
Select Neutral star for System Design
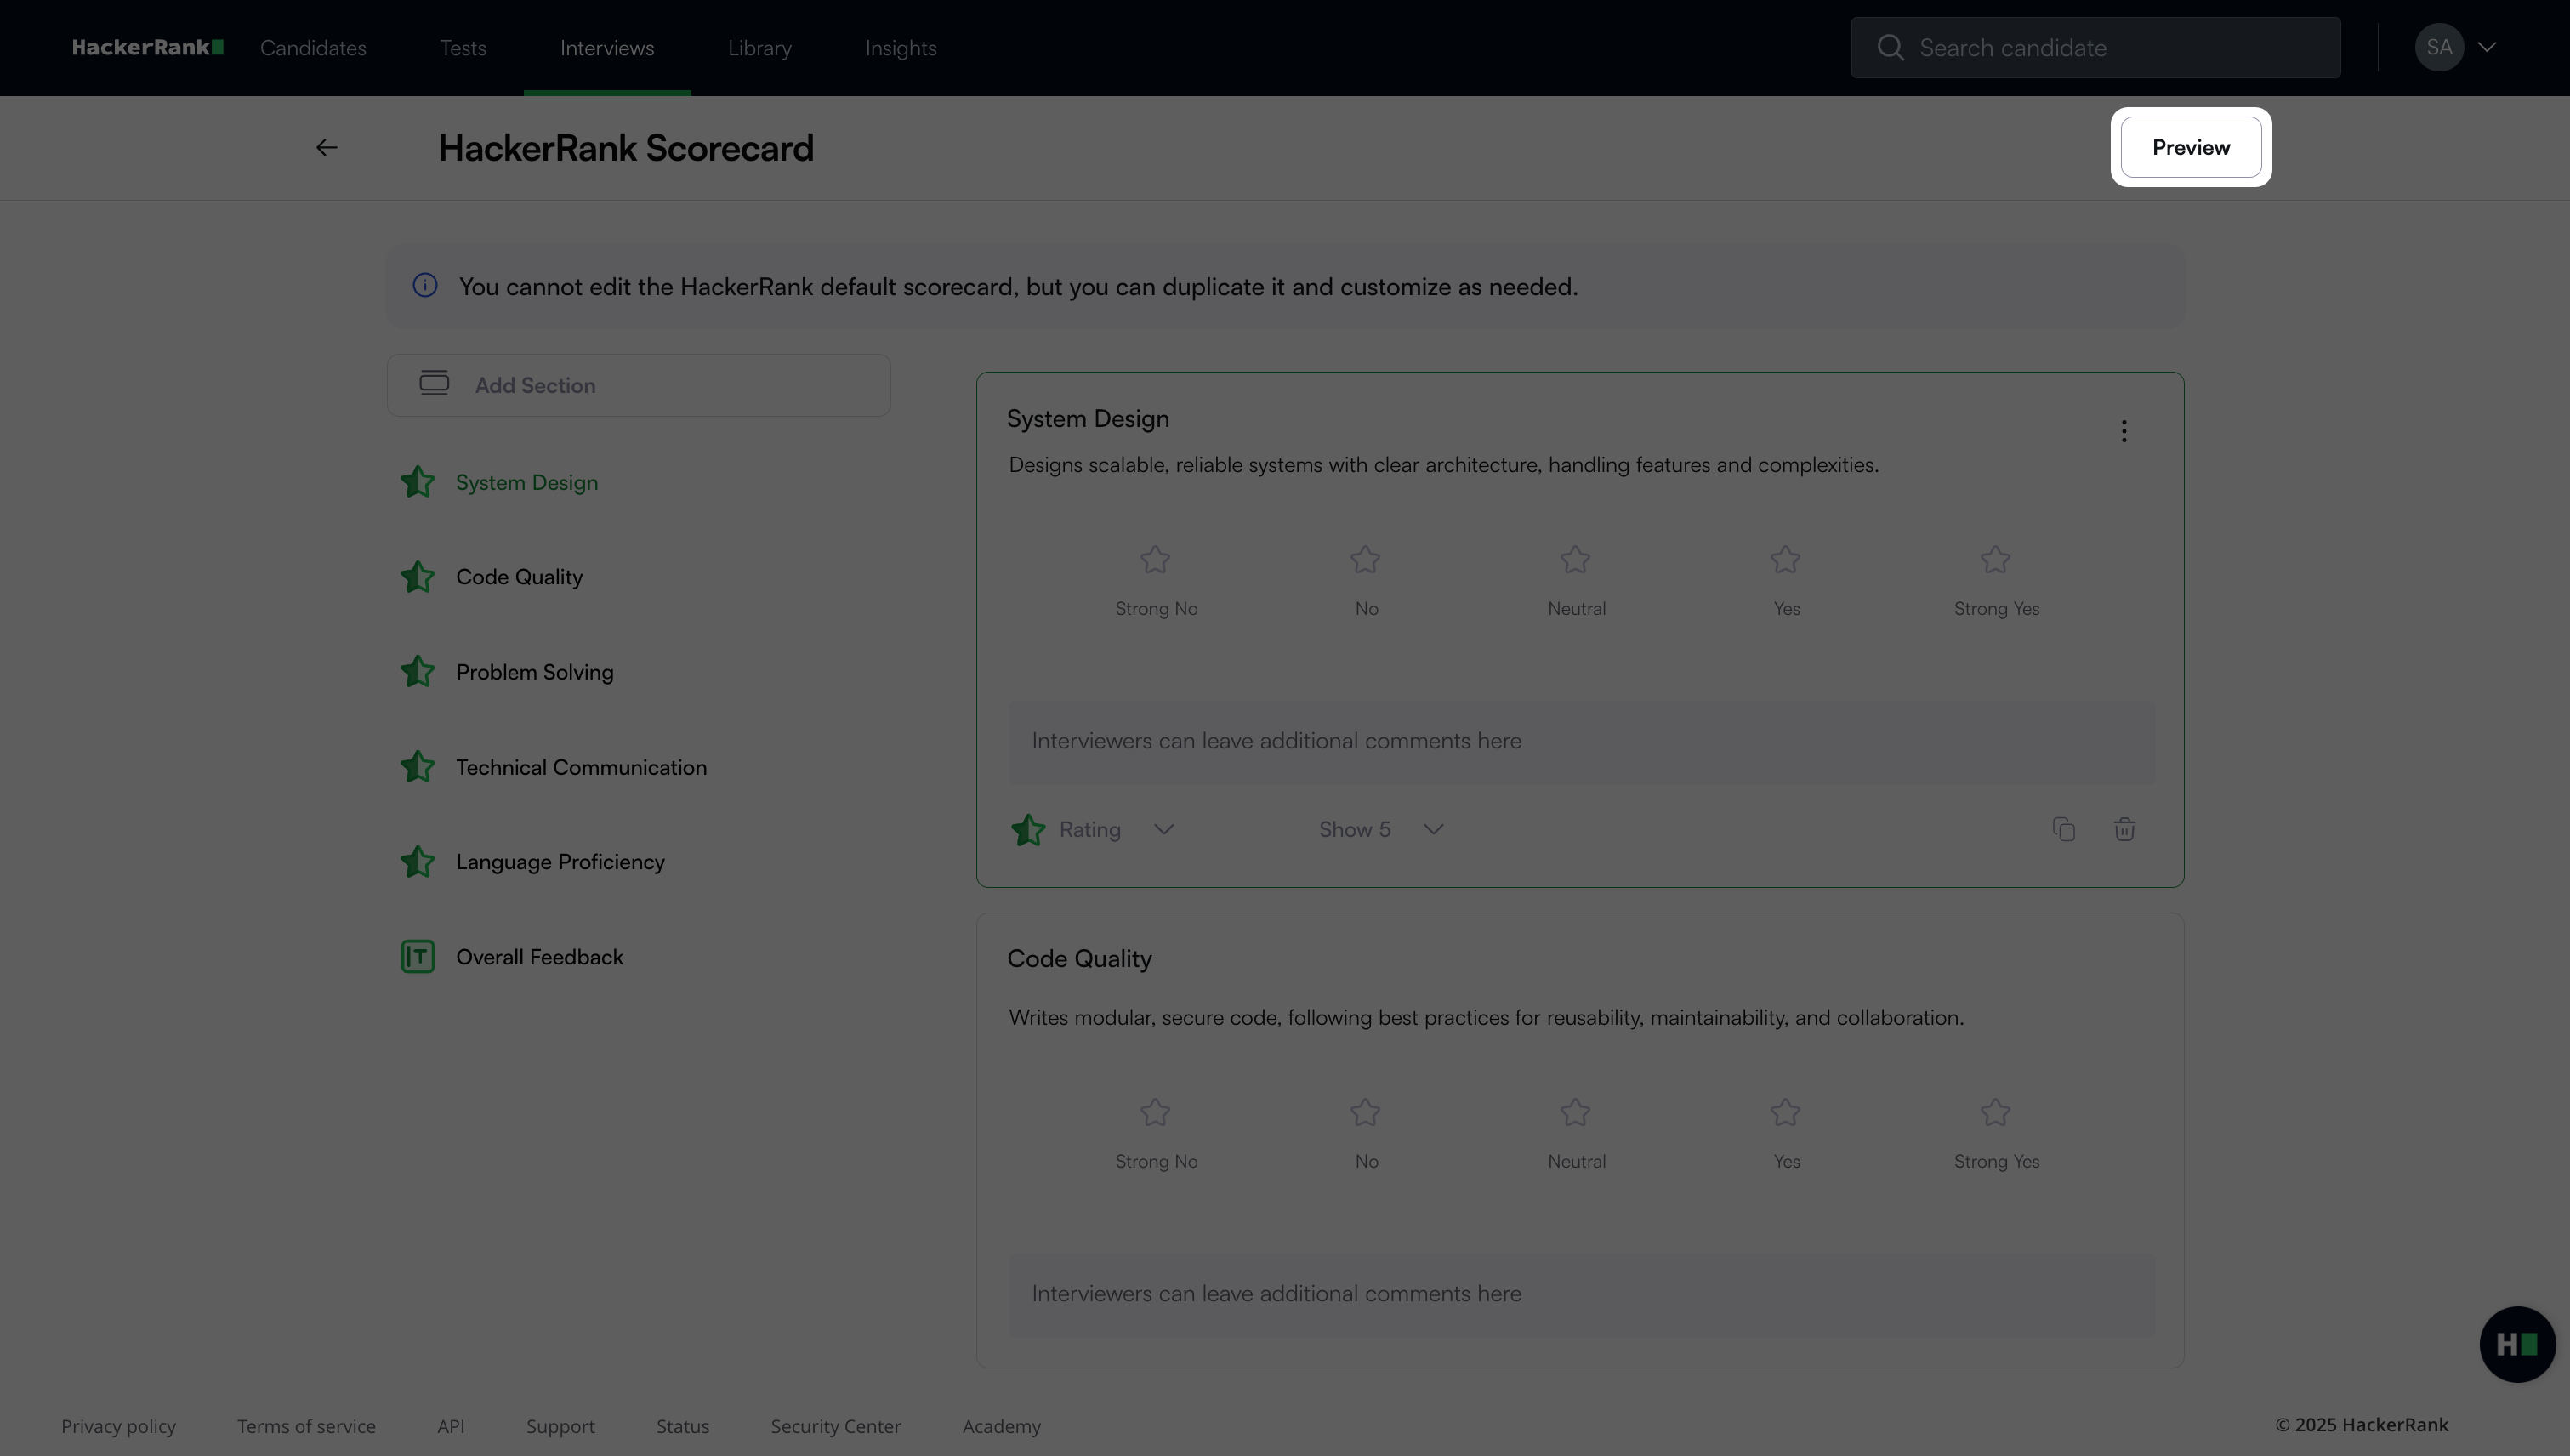click(x=1575, y=560)
